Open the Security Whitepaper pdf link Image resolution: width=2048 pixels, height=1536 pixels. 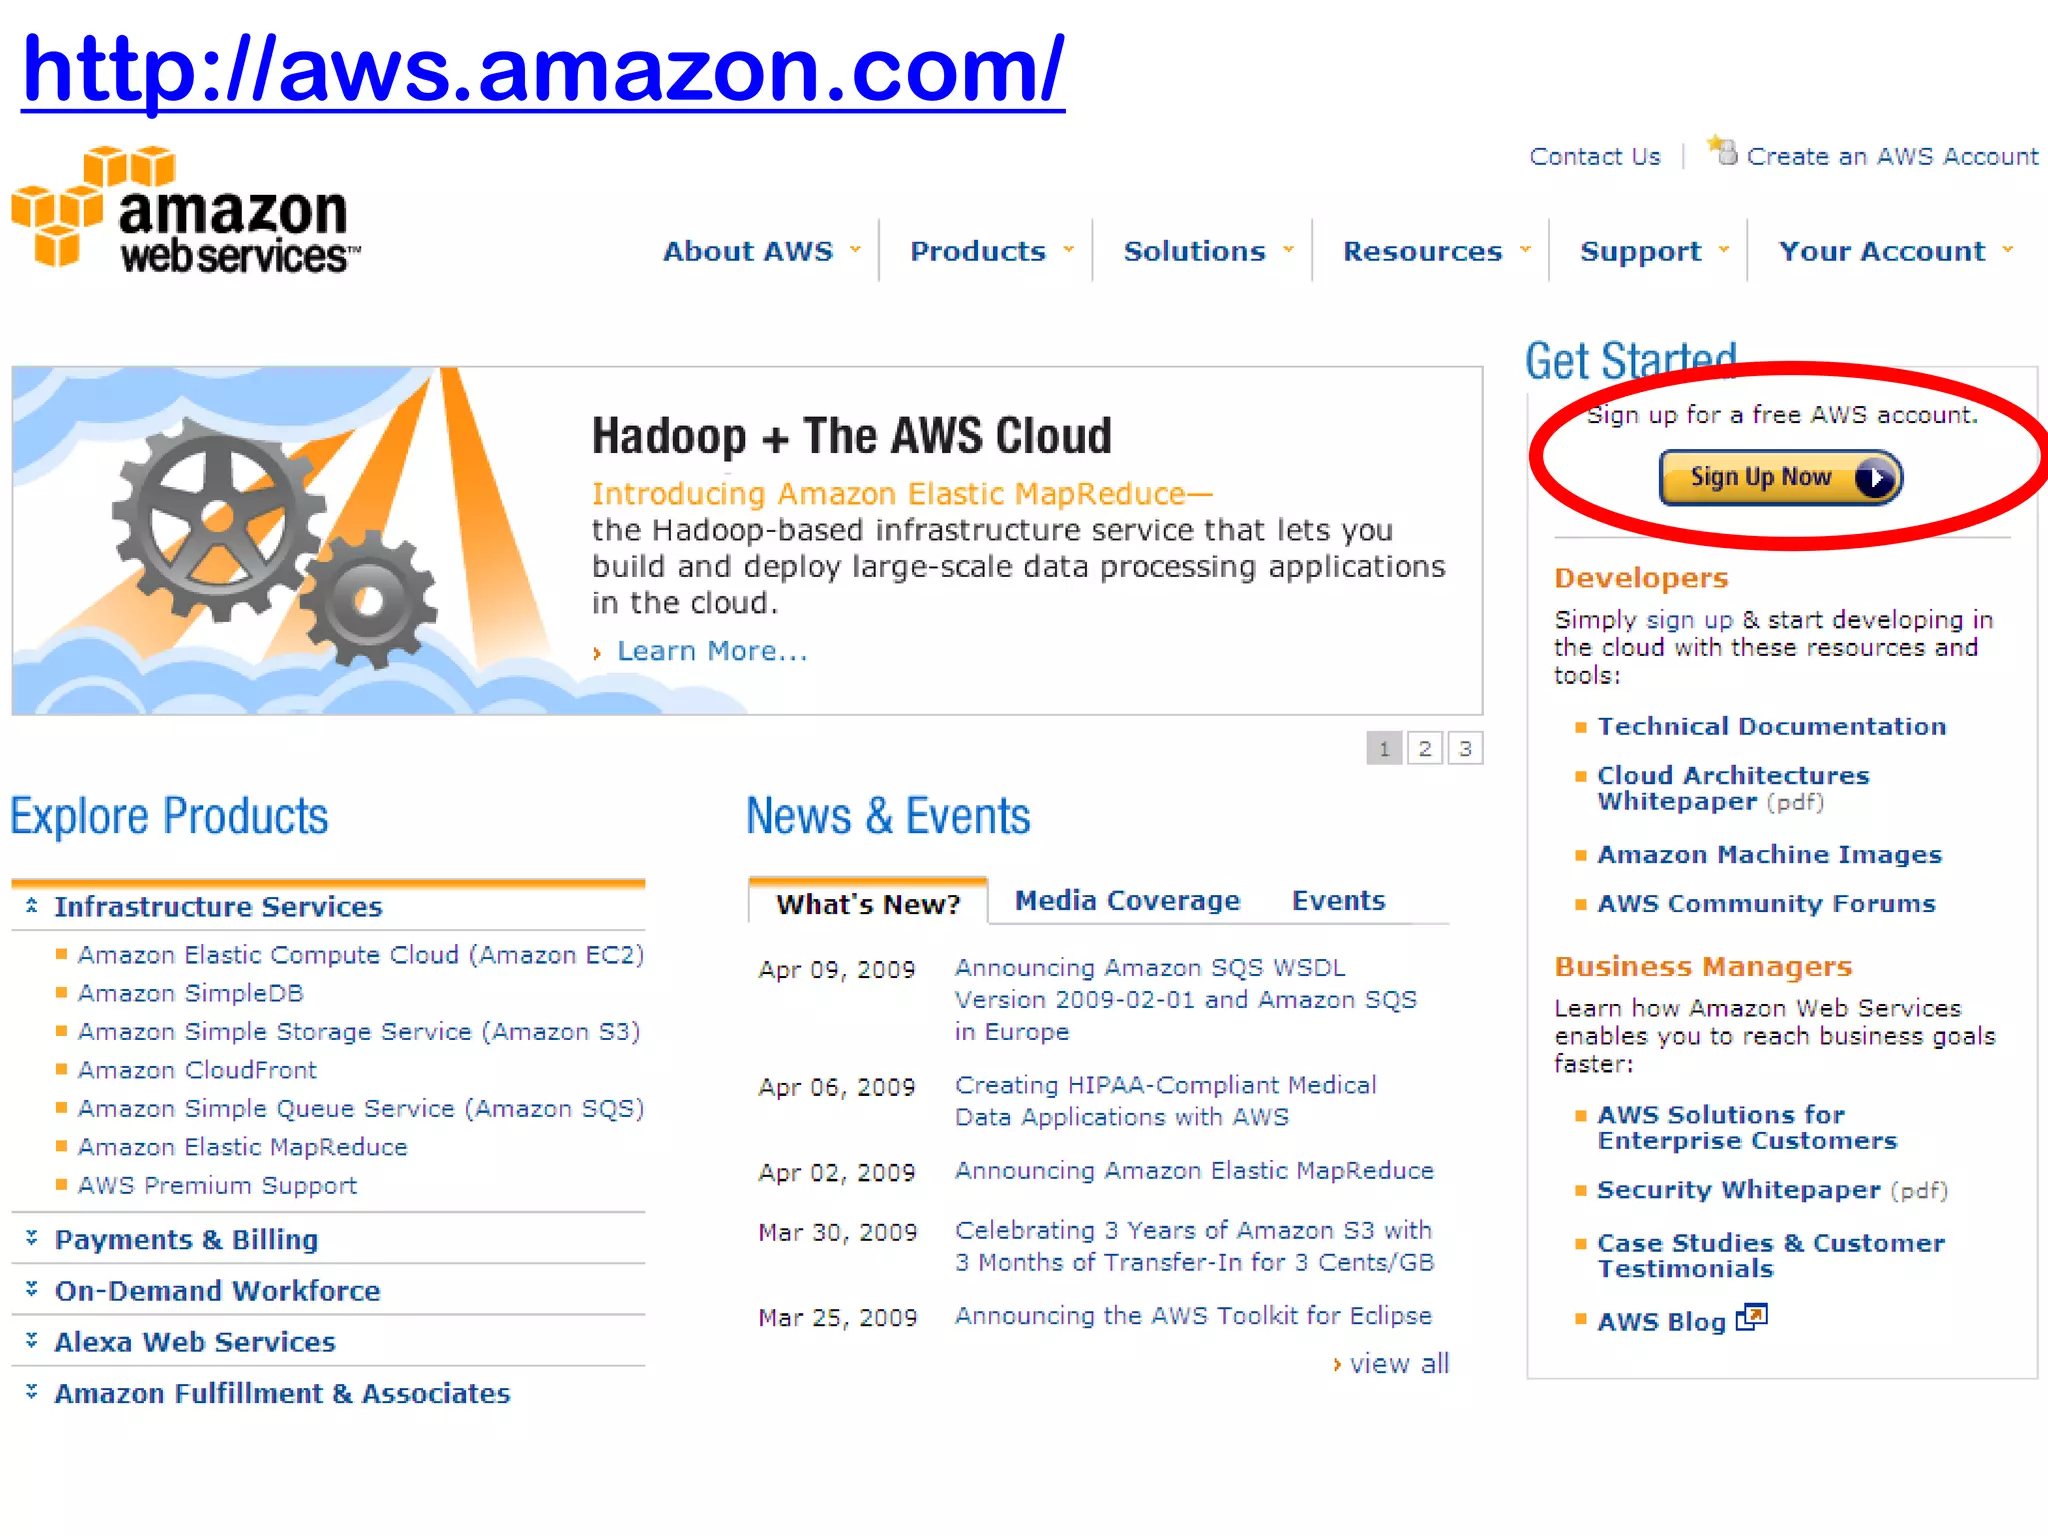(x=1772, y=1190)
